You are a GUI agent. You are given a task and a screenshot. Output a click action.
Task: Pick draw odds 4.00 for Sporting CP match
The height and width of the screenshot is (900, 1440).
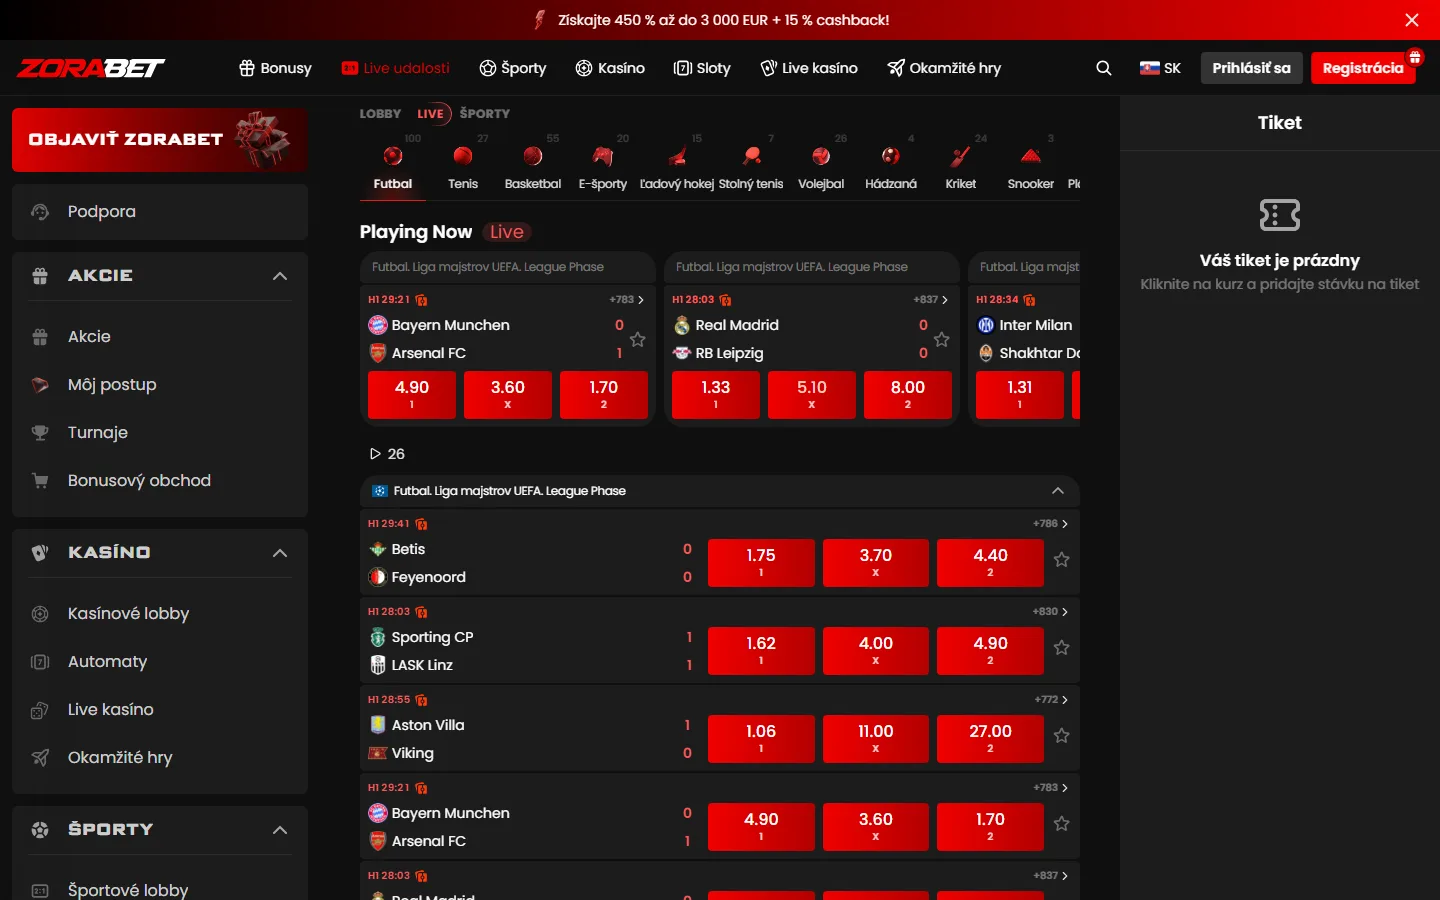[x=876, y=651]
